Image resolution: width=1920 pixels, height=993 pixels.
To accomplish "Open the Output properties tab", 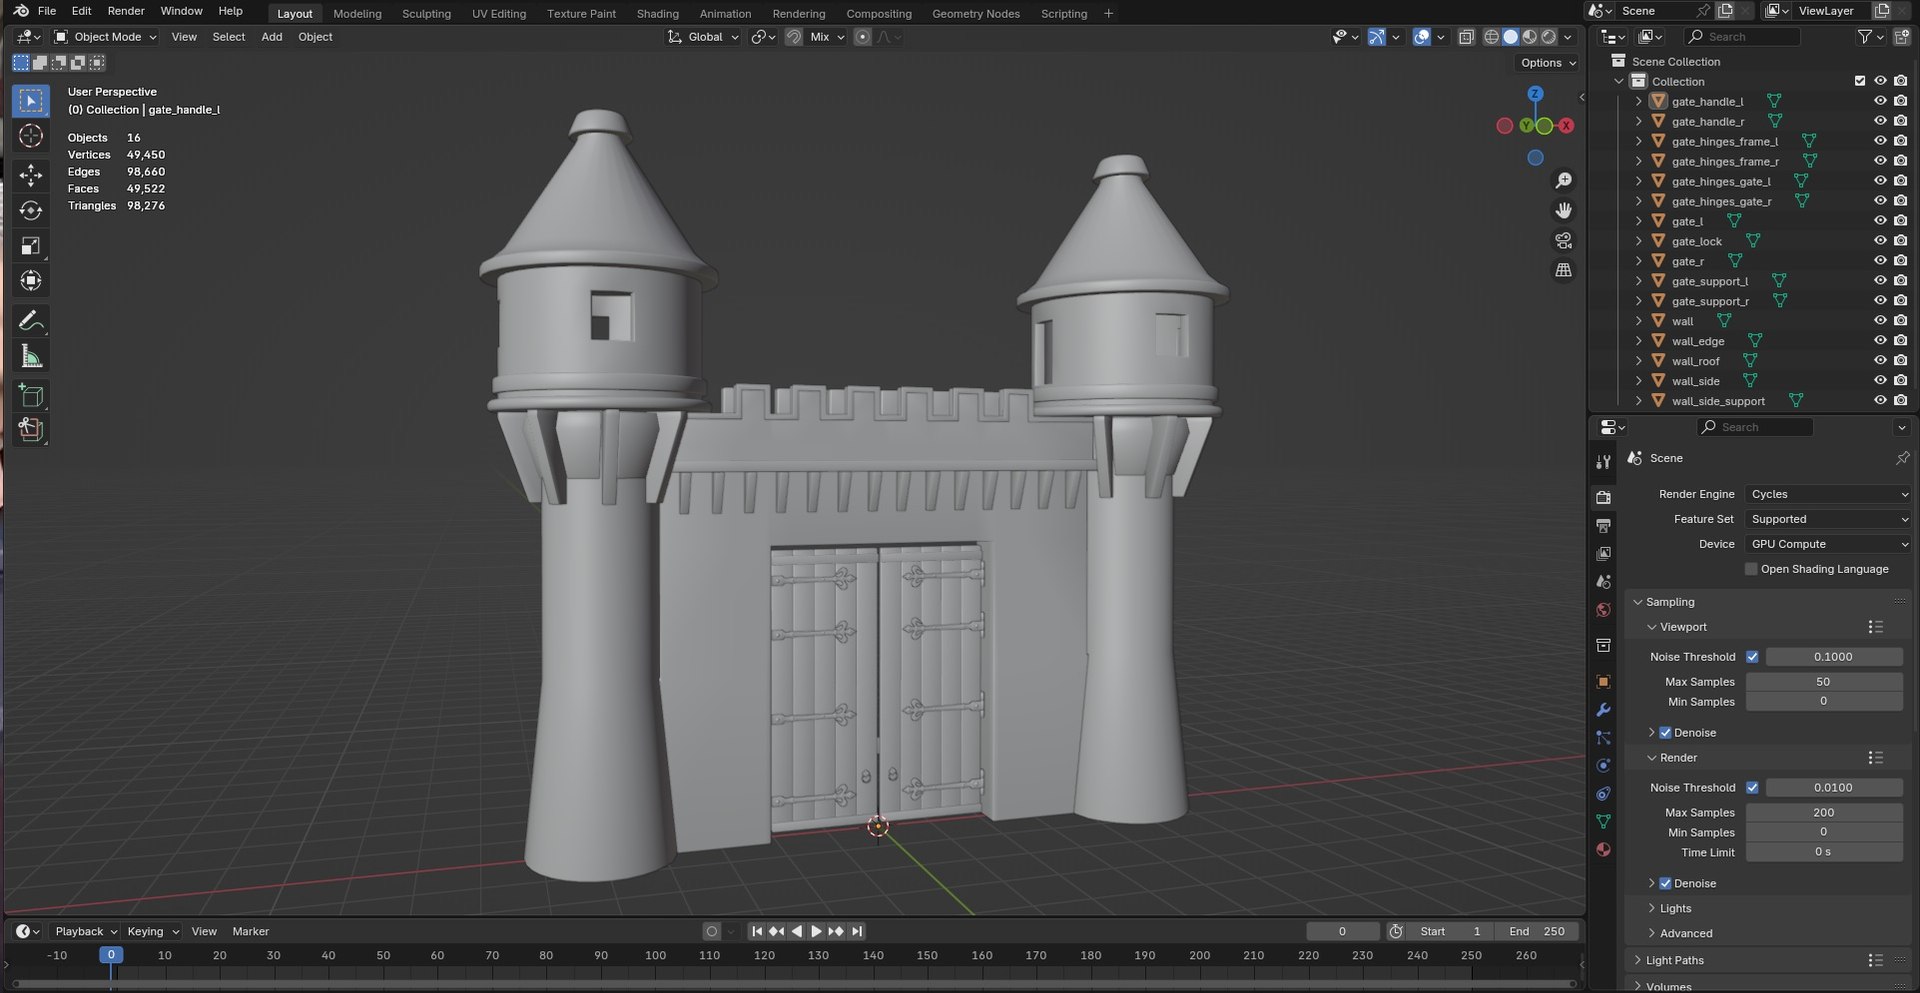I will click(1604, 525).
